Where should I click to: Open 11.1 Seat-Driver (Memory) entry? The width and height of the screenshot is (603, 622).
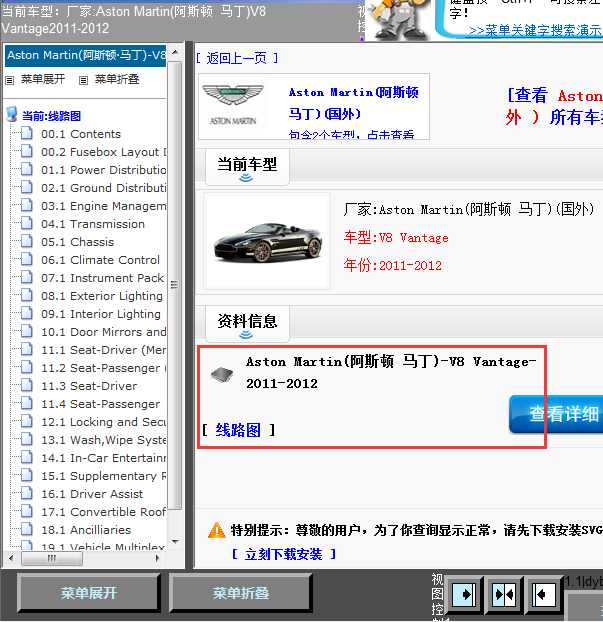[x=104, y=350]
